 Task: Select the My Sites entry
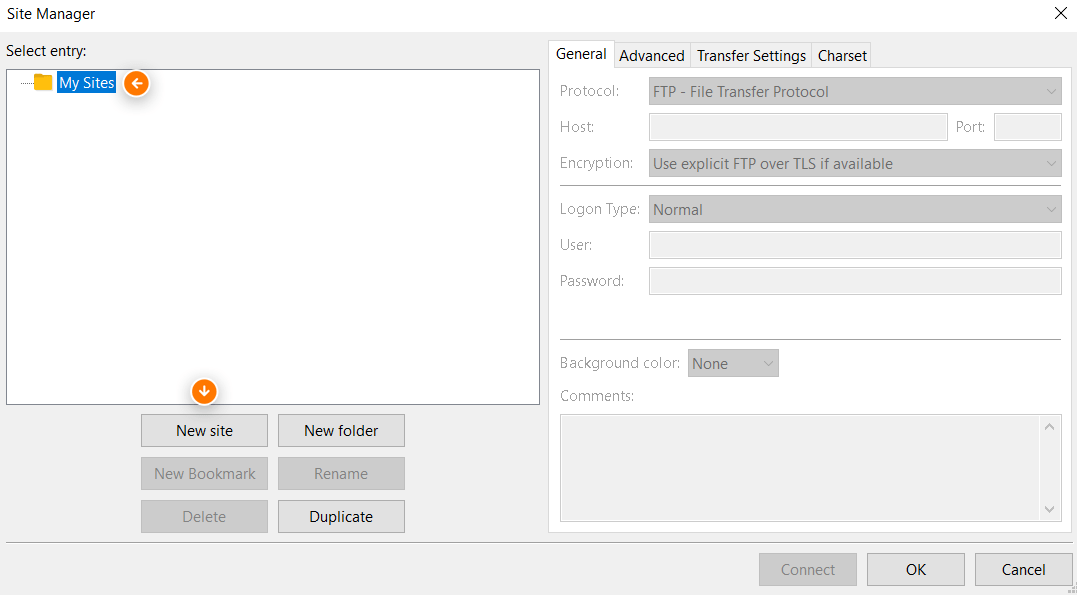(86, 83)
